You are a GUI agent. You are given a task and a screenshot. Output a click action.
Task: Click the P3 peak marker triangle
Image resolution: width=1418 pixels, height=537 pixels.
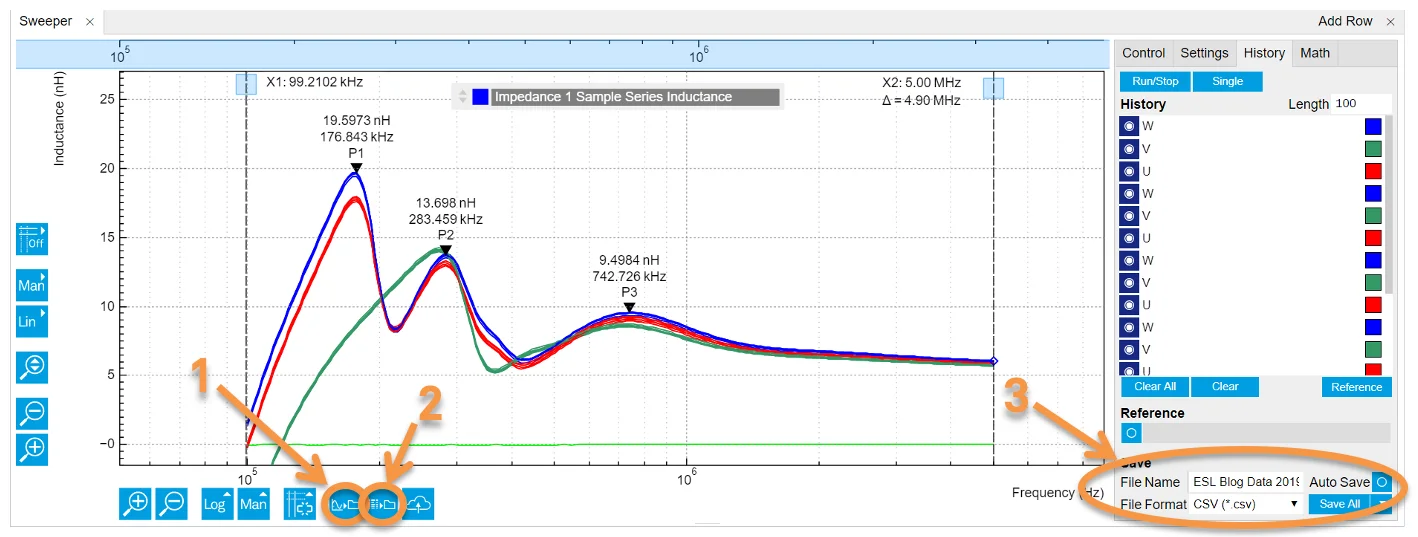[x=629, y=308]
